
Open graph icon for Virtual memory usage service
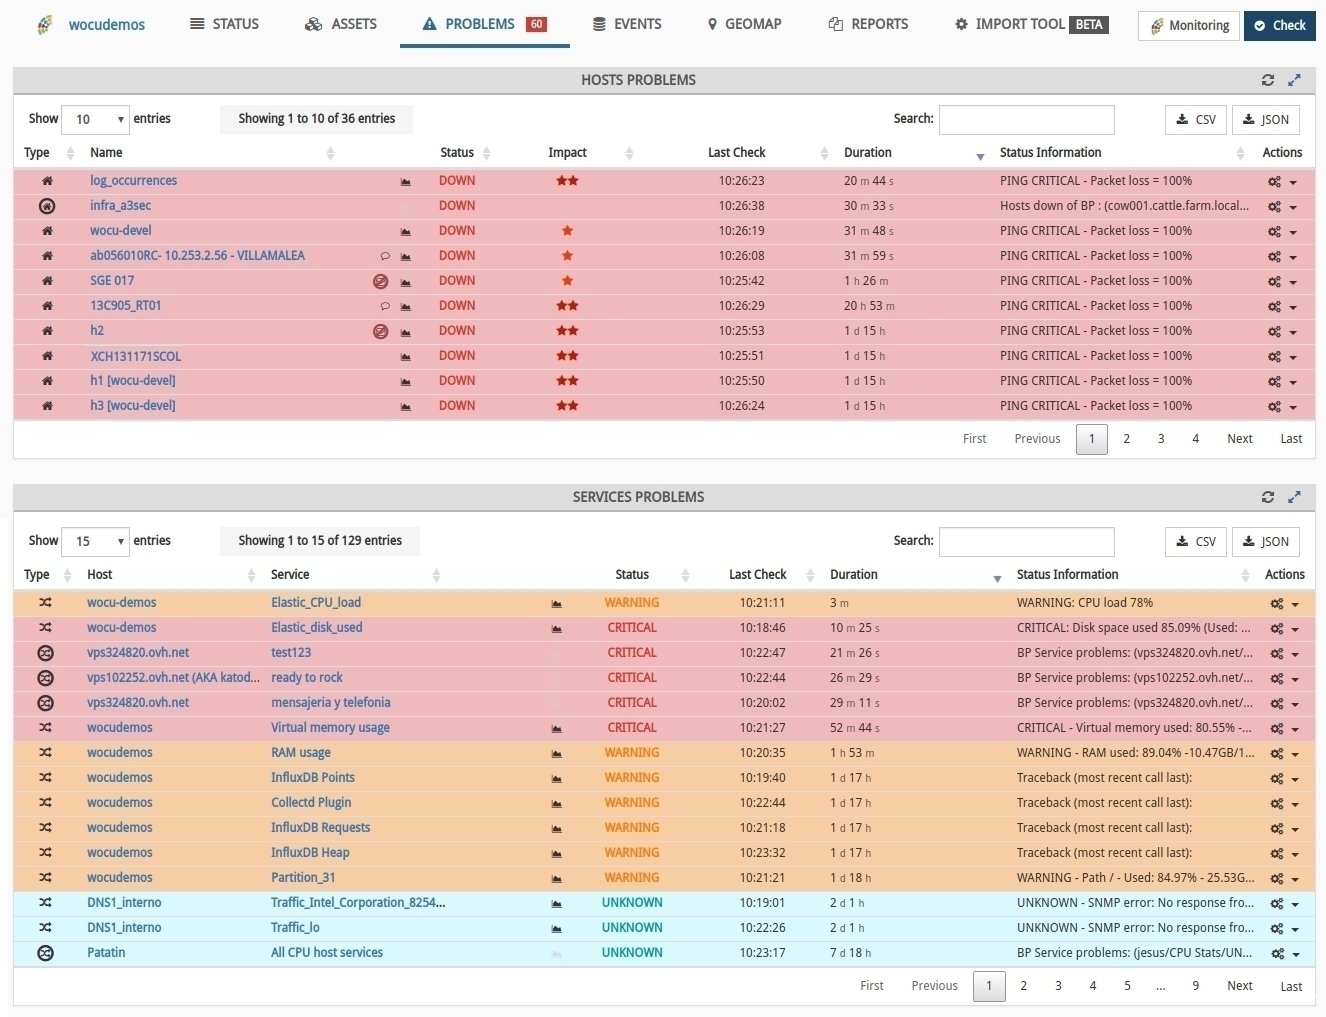coord(557,729)
